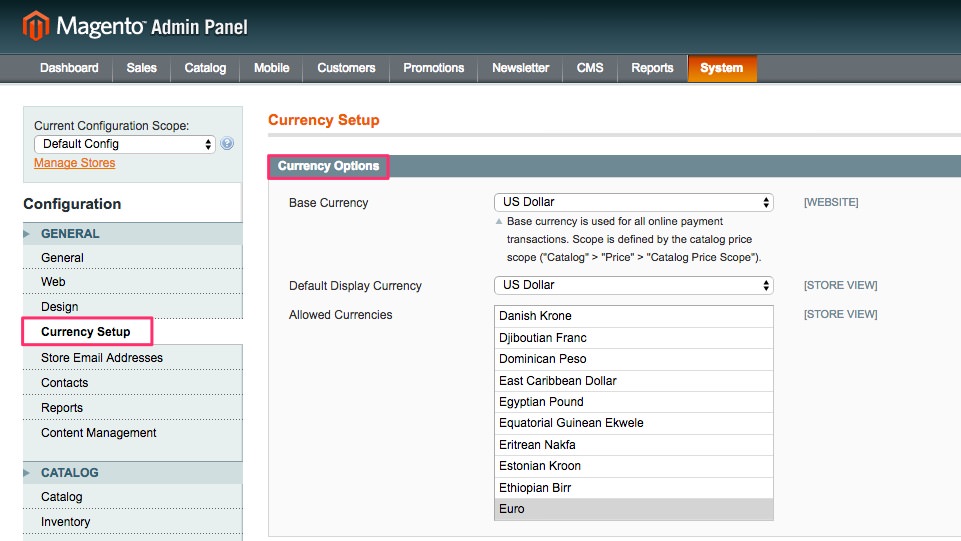Open Store Email Addresses configuration
The image size is (961, 541).
(132, 357)
